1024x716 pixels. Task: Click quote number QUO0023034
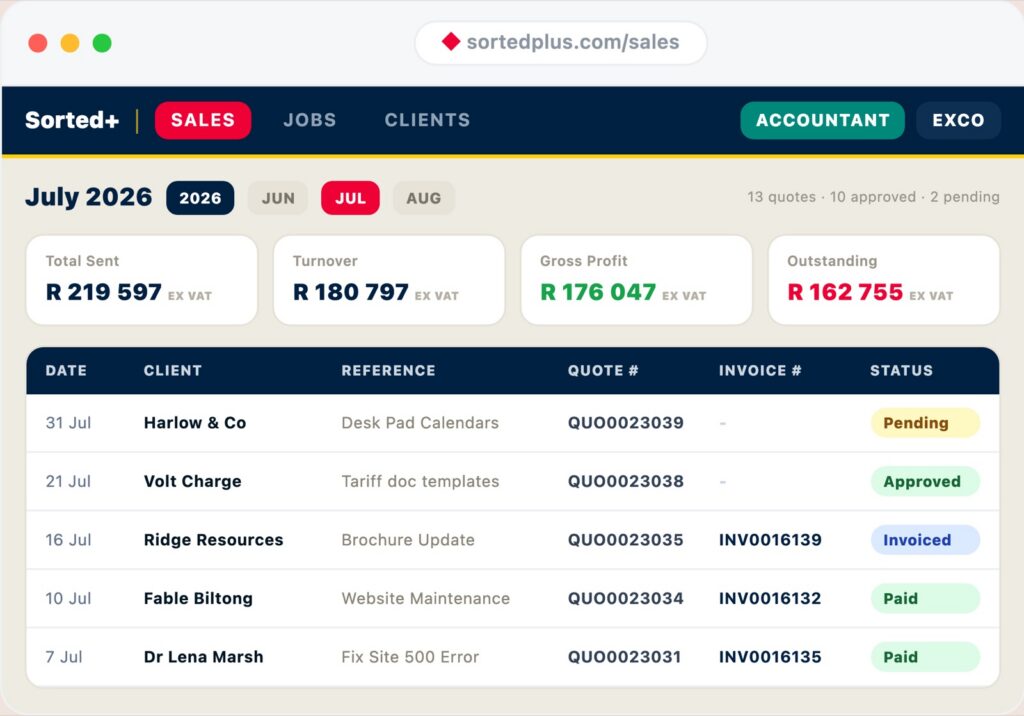626,598
